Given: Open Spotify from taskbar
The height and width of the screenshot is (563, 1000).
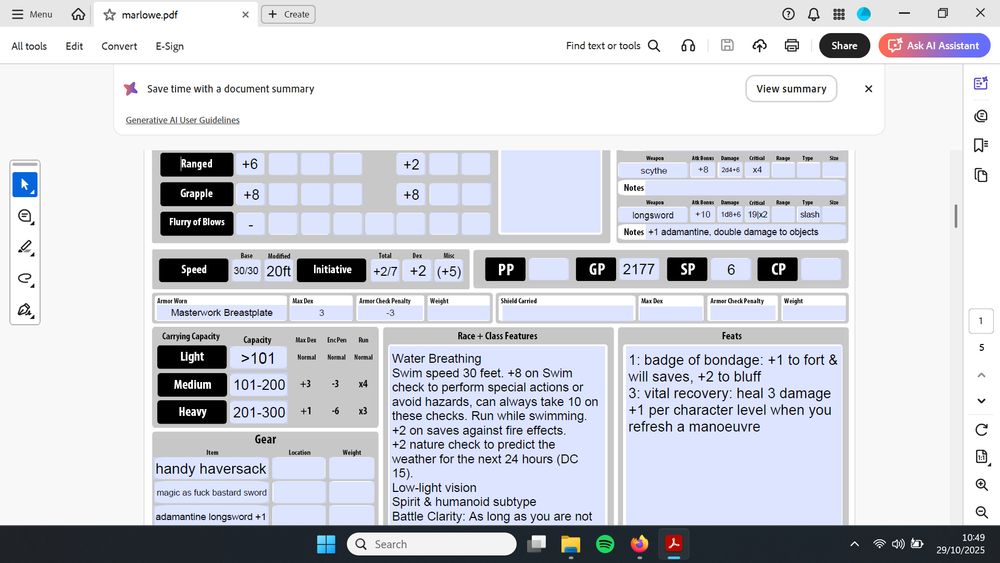Looking at the screenshot, I should pos(605,544).
